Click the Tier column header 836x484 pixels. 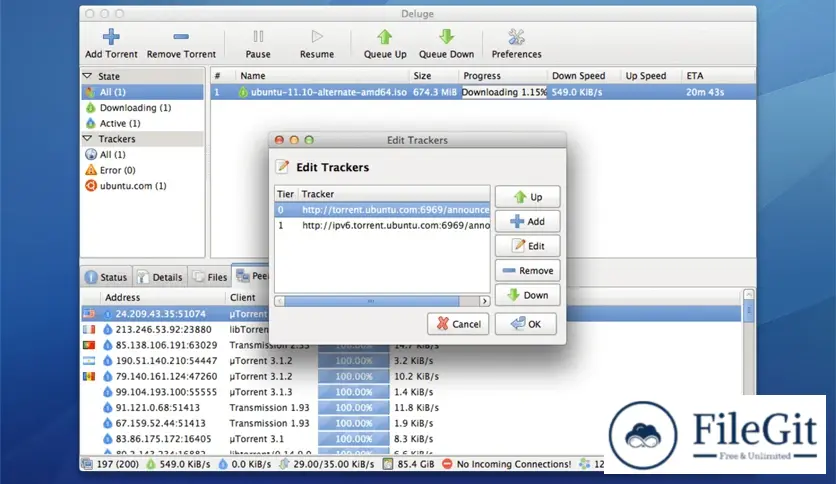click(x=285, y=194)
